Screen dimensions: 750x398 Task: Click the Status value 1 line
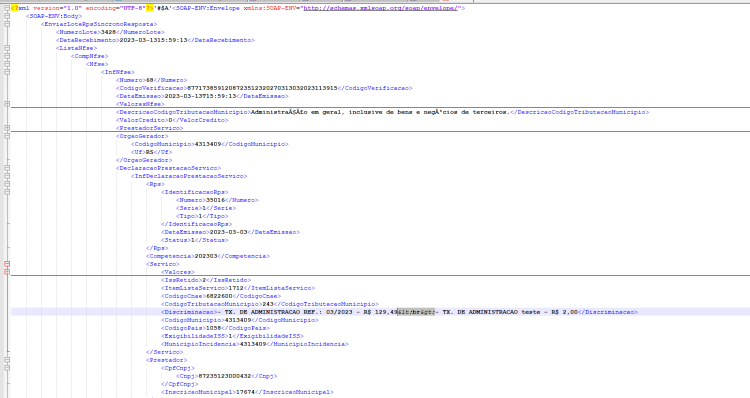195,240
